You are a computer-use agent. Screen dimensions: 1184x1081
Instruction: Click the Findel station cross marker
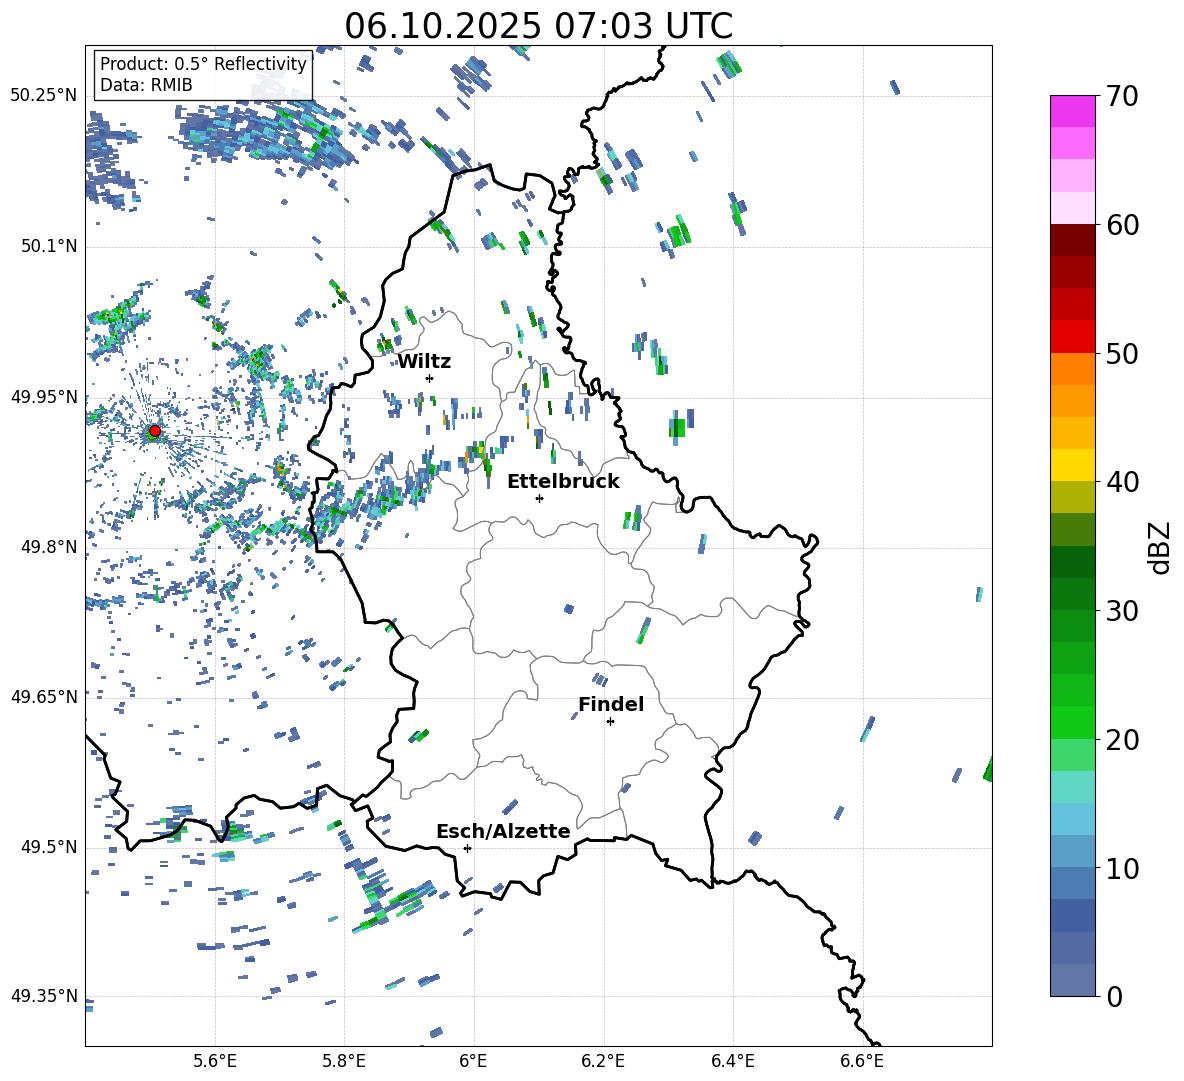(x=610, y=721)
